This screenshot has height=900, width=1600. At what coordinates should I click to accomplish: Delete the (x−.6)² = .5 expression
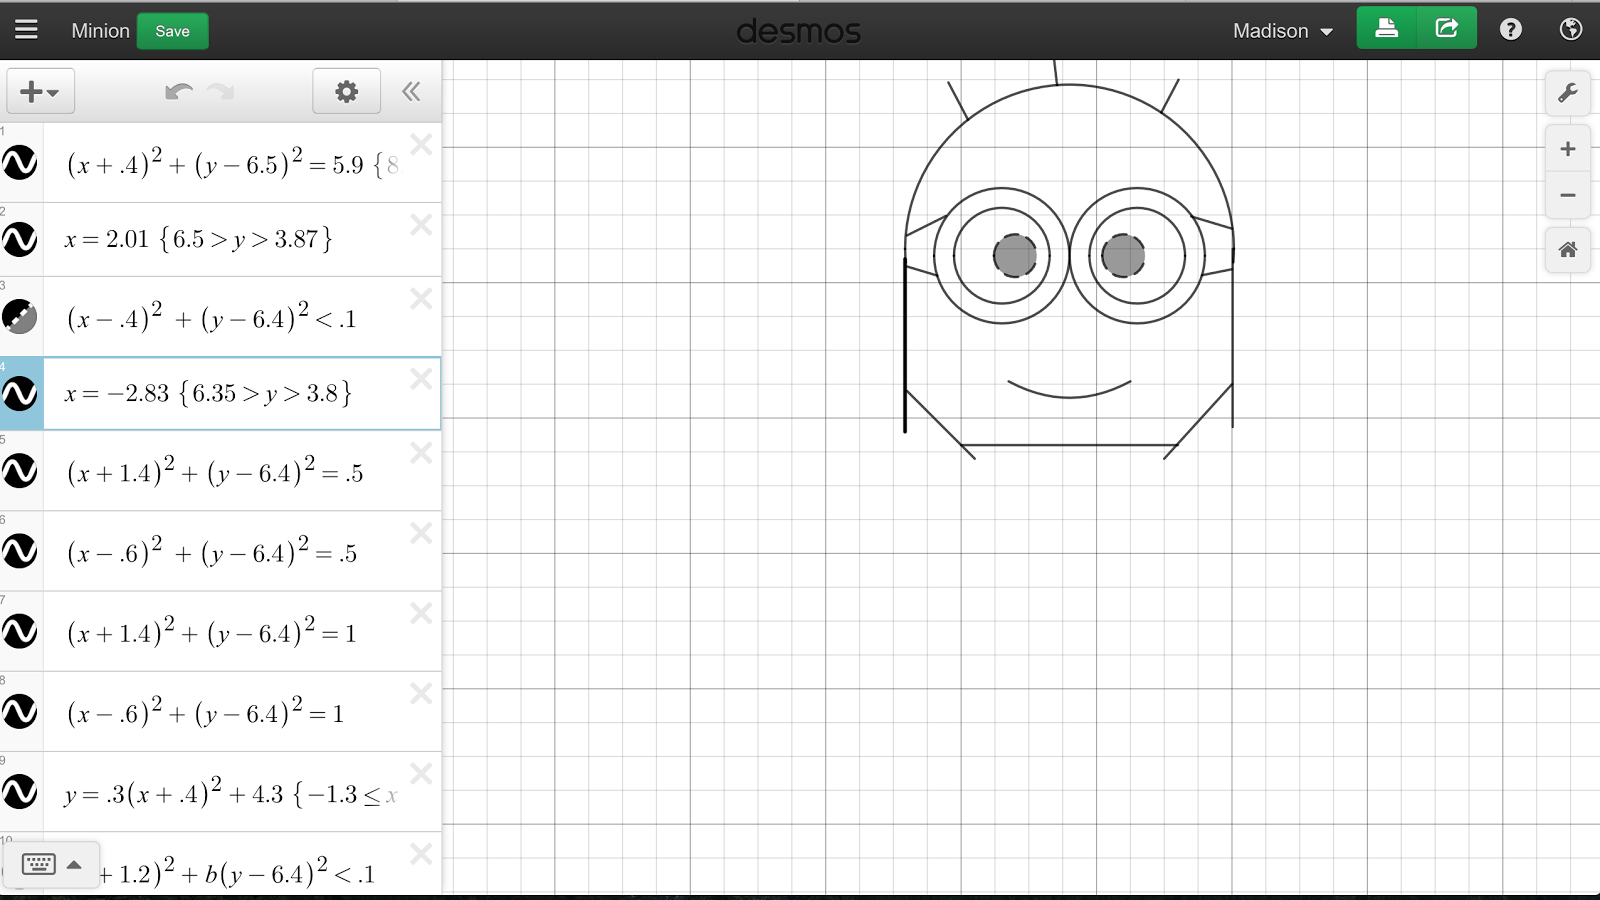[x=421, y=533]
